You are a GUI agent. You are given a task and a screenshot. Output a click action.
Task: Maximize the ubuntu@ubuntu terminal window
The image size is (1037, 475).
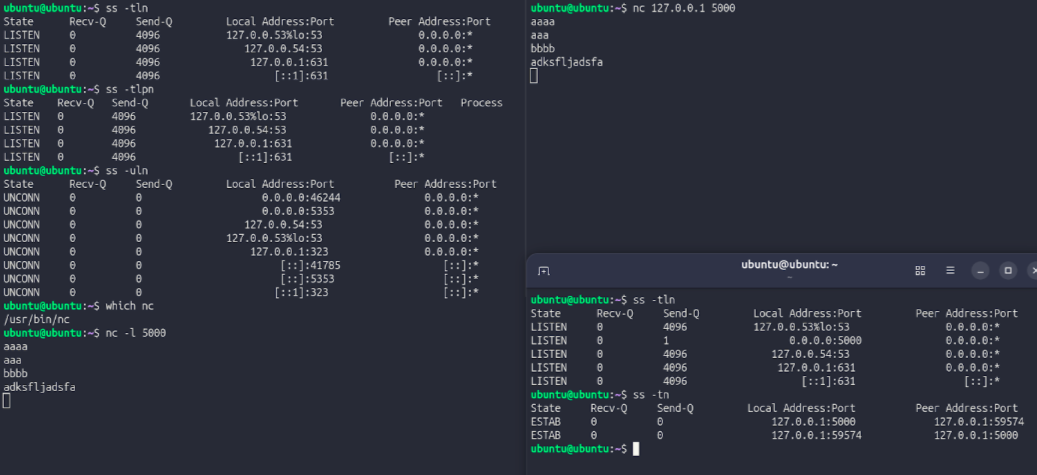1008,271
